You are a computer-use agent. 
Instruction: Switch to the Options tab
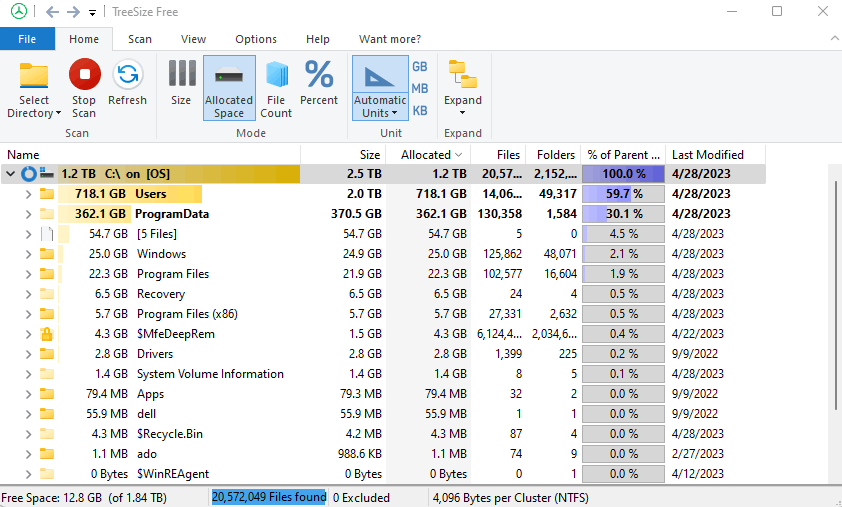pos(256,39)
